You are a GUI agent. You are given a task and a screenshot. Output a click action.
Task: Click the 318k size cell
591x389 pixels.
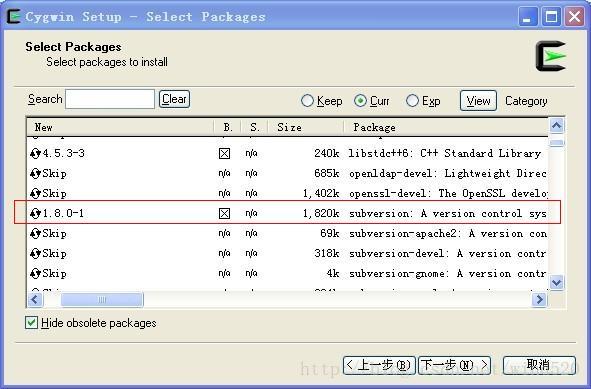point(327,253)
